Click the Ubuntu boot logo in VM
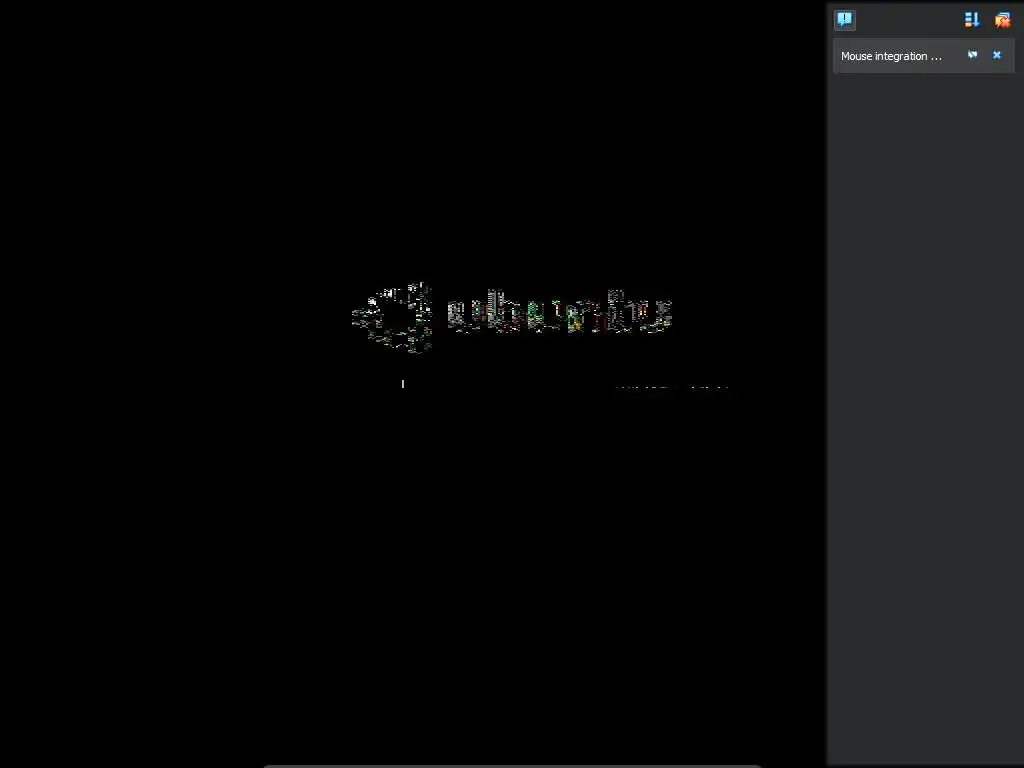 (512, 318)
